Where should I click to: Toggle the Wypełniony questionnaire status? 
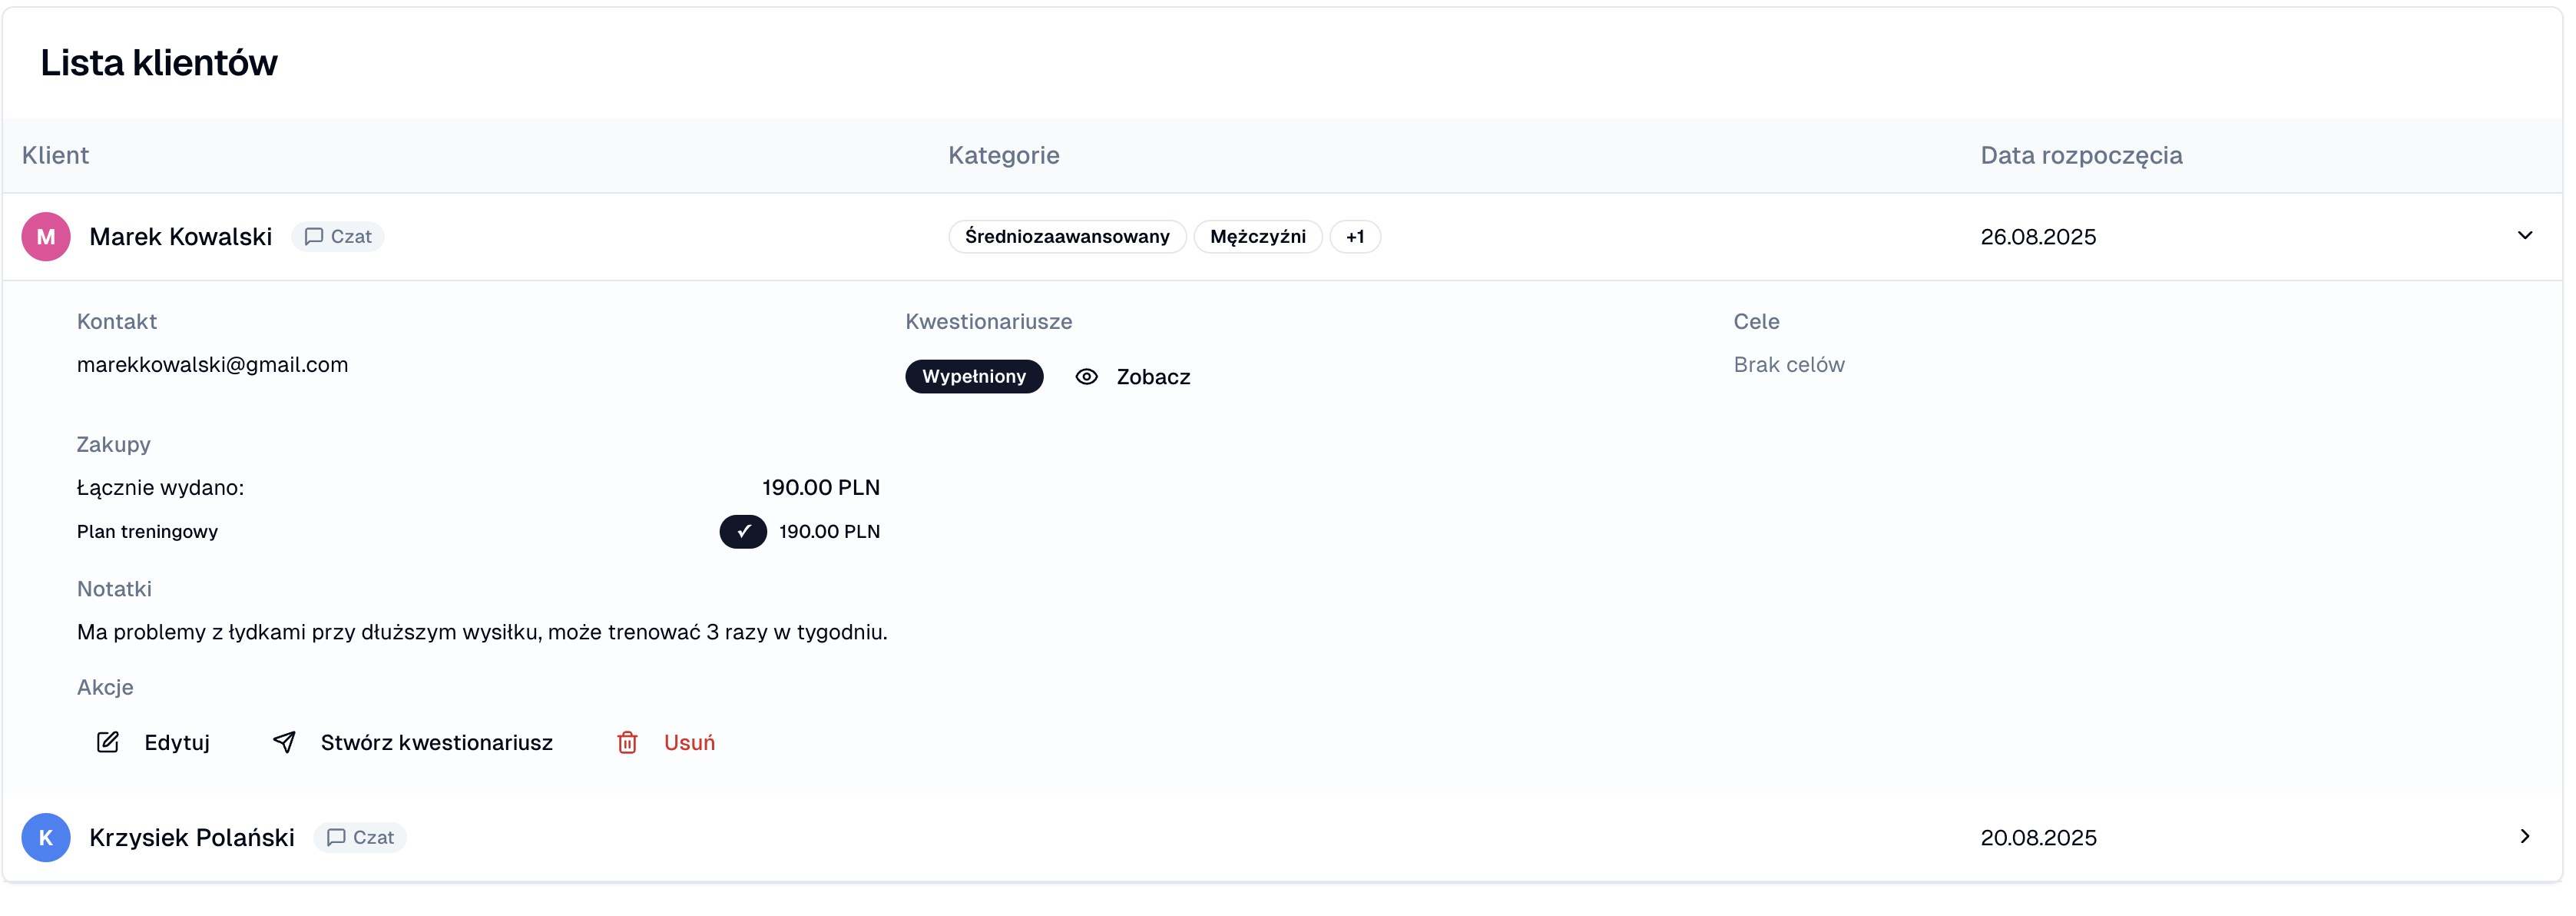(974, 376)
